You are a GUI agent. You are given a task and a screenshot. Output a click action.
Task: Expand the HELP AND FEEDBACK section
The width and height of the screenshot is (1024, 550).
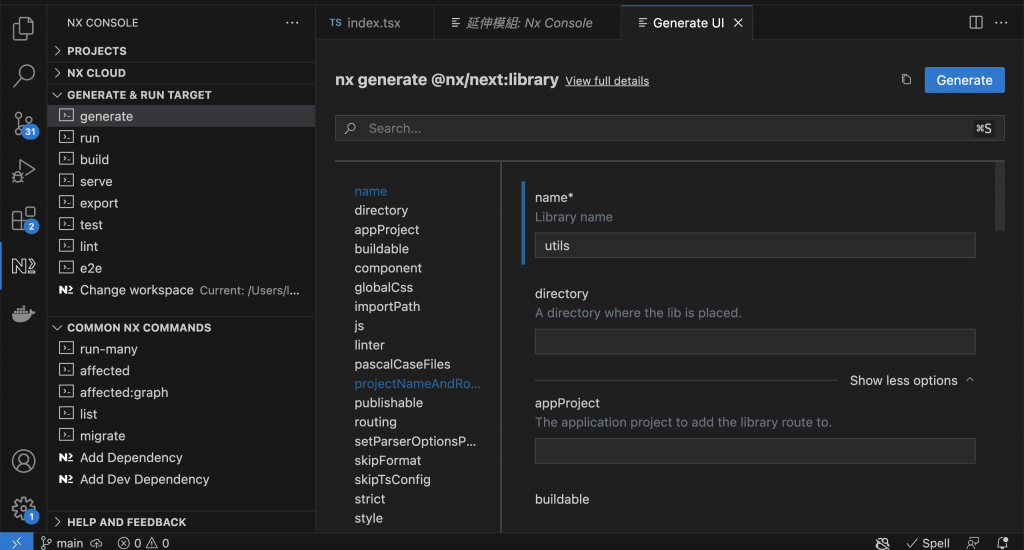tap(126, 522)
